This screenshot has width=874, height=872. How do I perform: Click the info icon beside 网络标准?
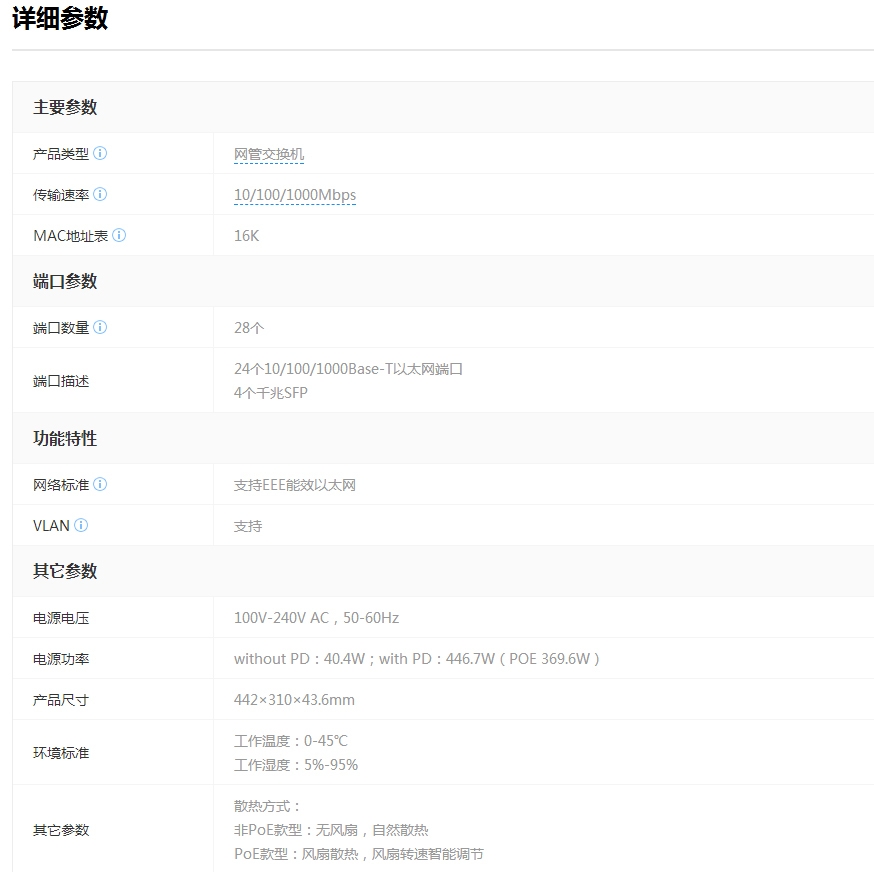coord(100,485)
